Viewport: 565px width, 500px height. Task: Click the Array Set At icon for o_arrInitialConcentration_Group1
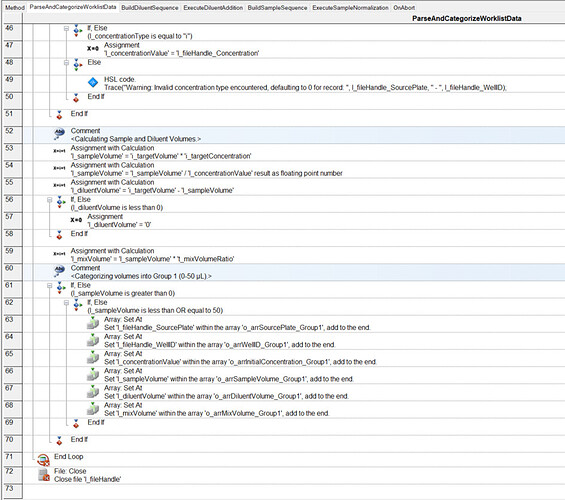point(93,357)
